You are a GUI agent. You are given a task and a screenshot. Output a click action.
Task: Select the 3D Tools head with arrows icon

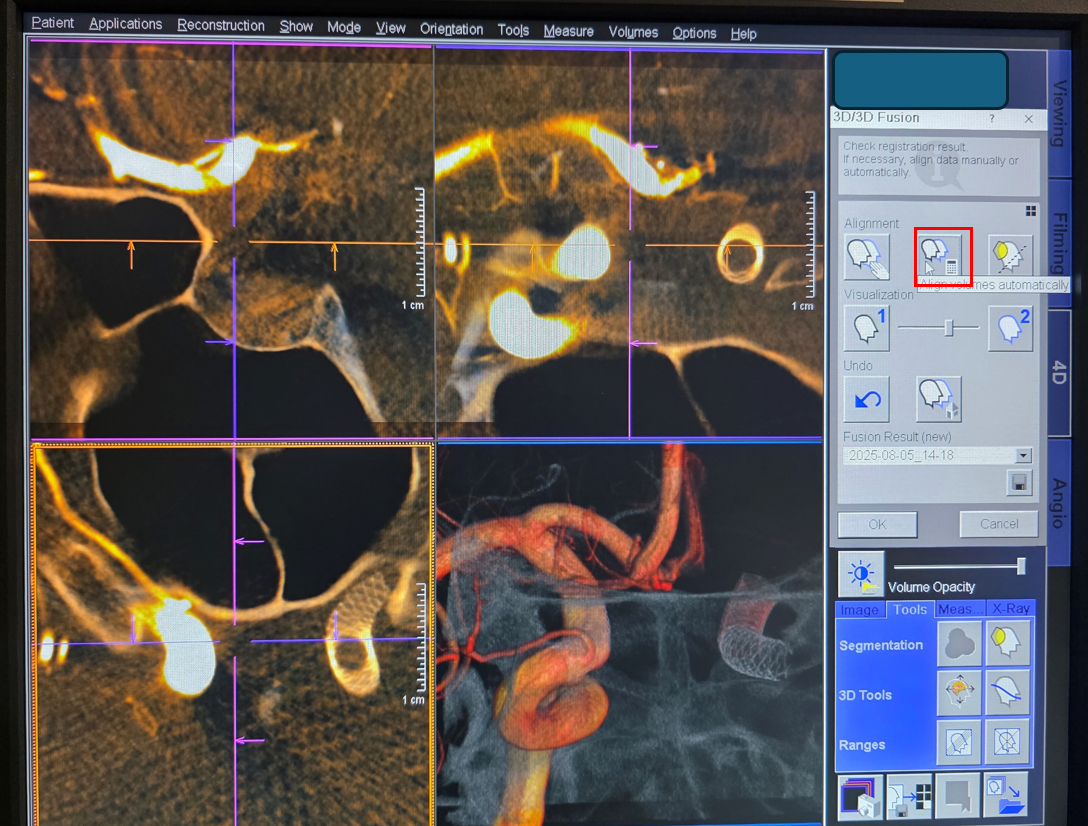click(958, 694)
